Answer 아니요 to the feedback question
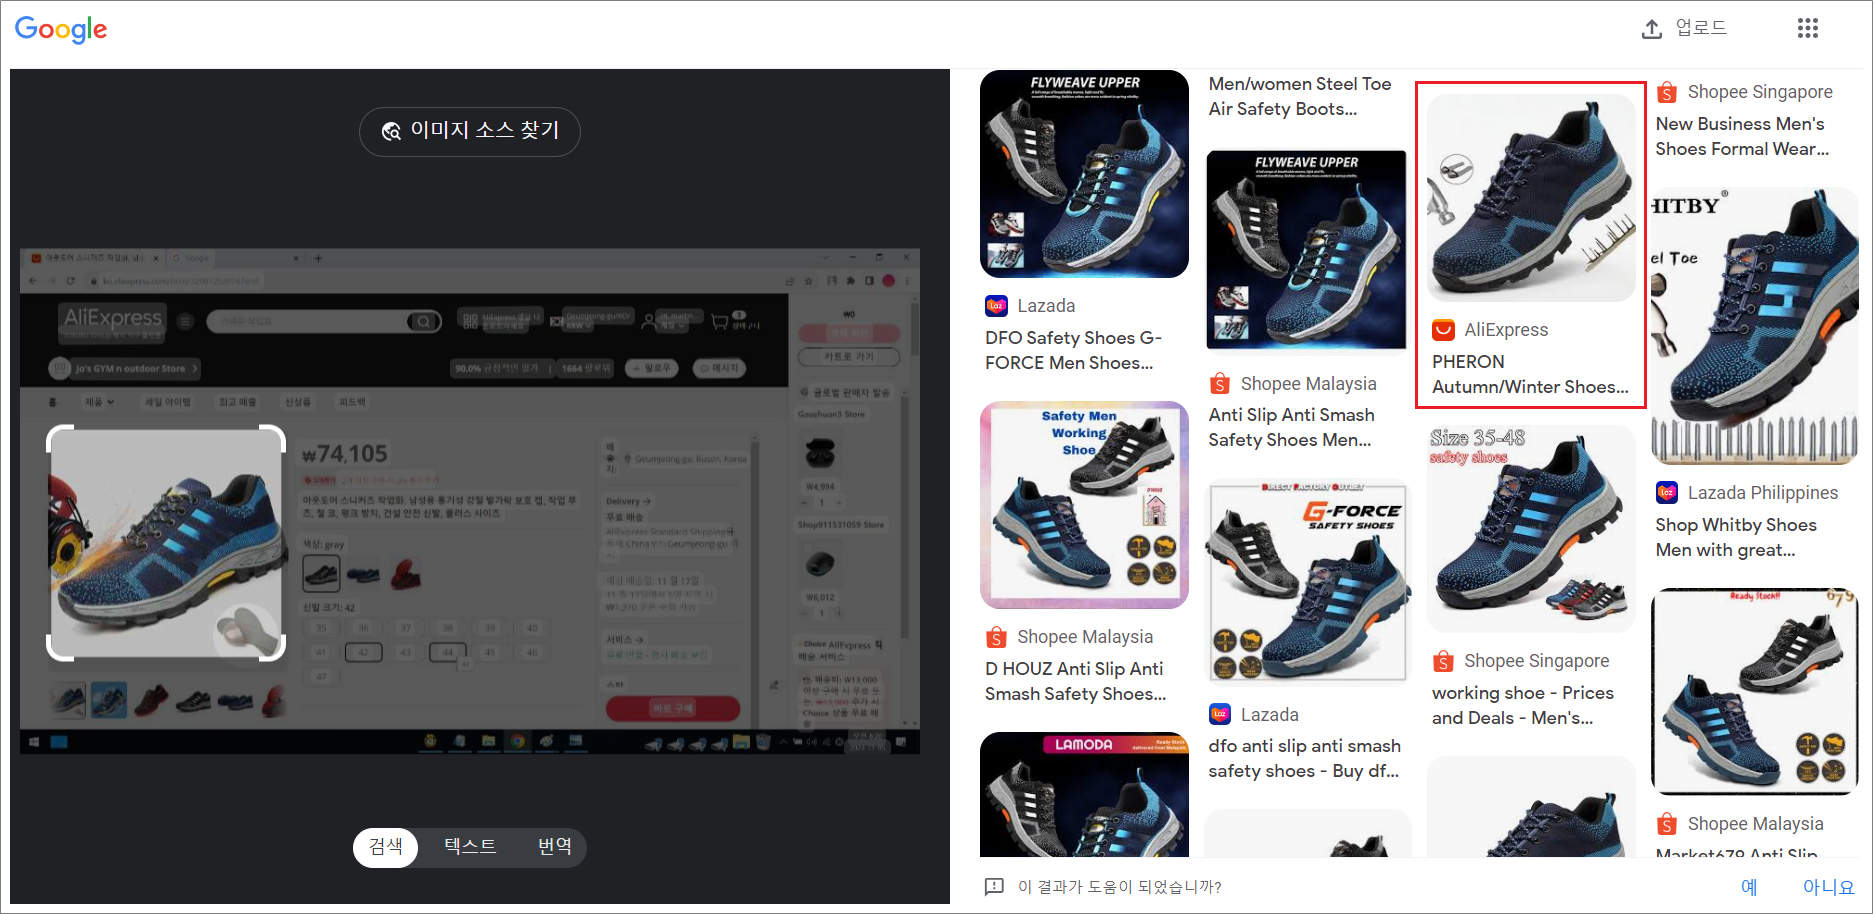 tap(1828, 887)
